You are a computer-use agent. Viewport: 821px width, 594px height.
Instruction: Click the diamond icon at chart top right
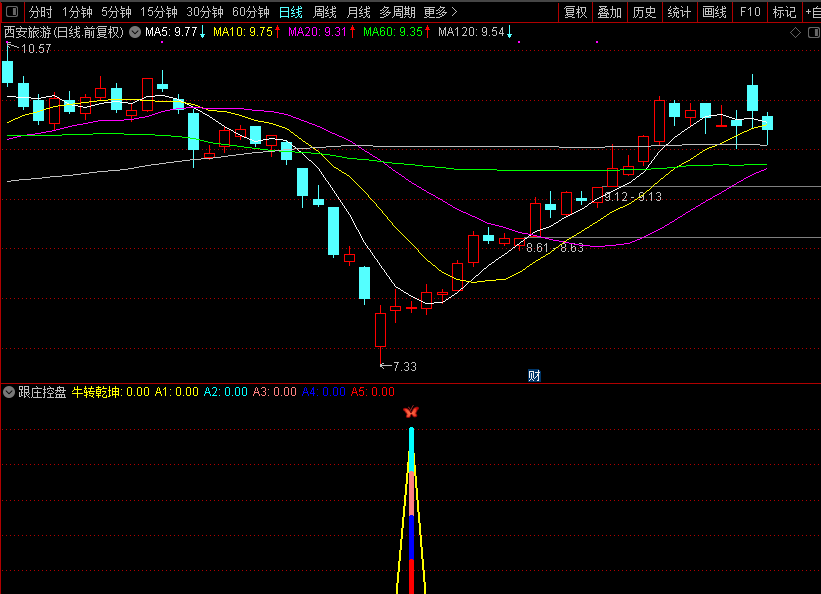[795, 32]
